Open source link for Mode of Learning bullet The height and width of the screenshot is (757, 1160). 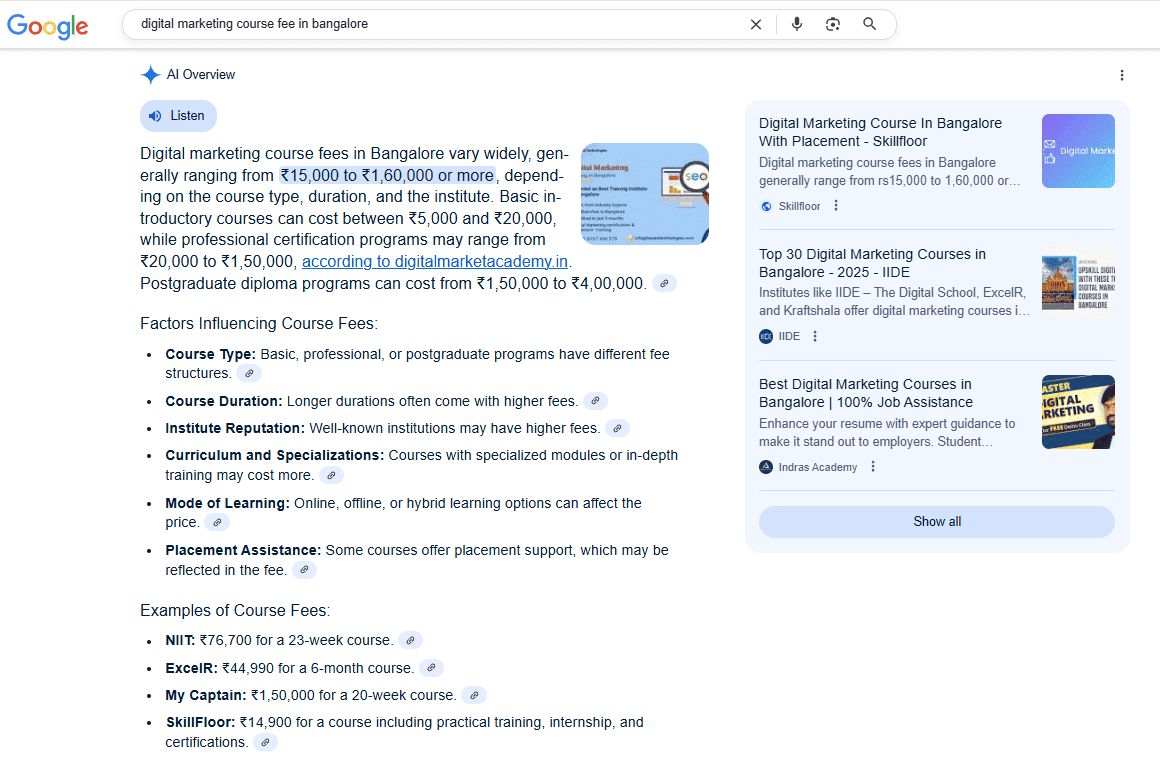point(217,522)
